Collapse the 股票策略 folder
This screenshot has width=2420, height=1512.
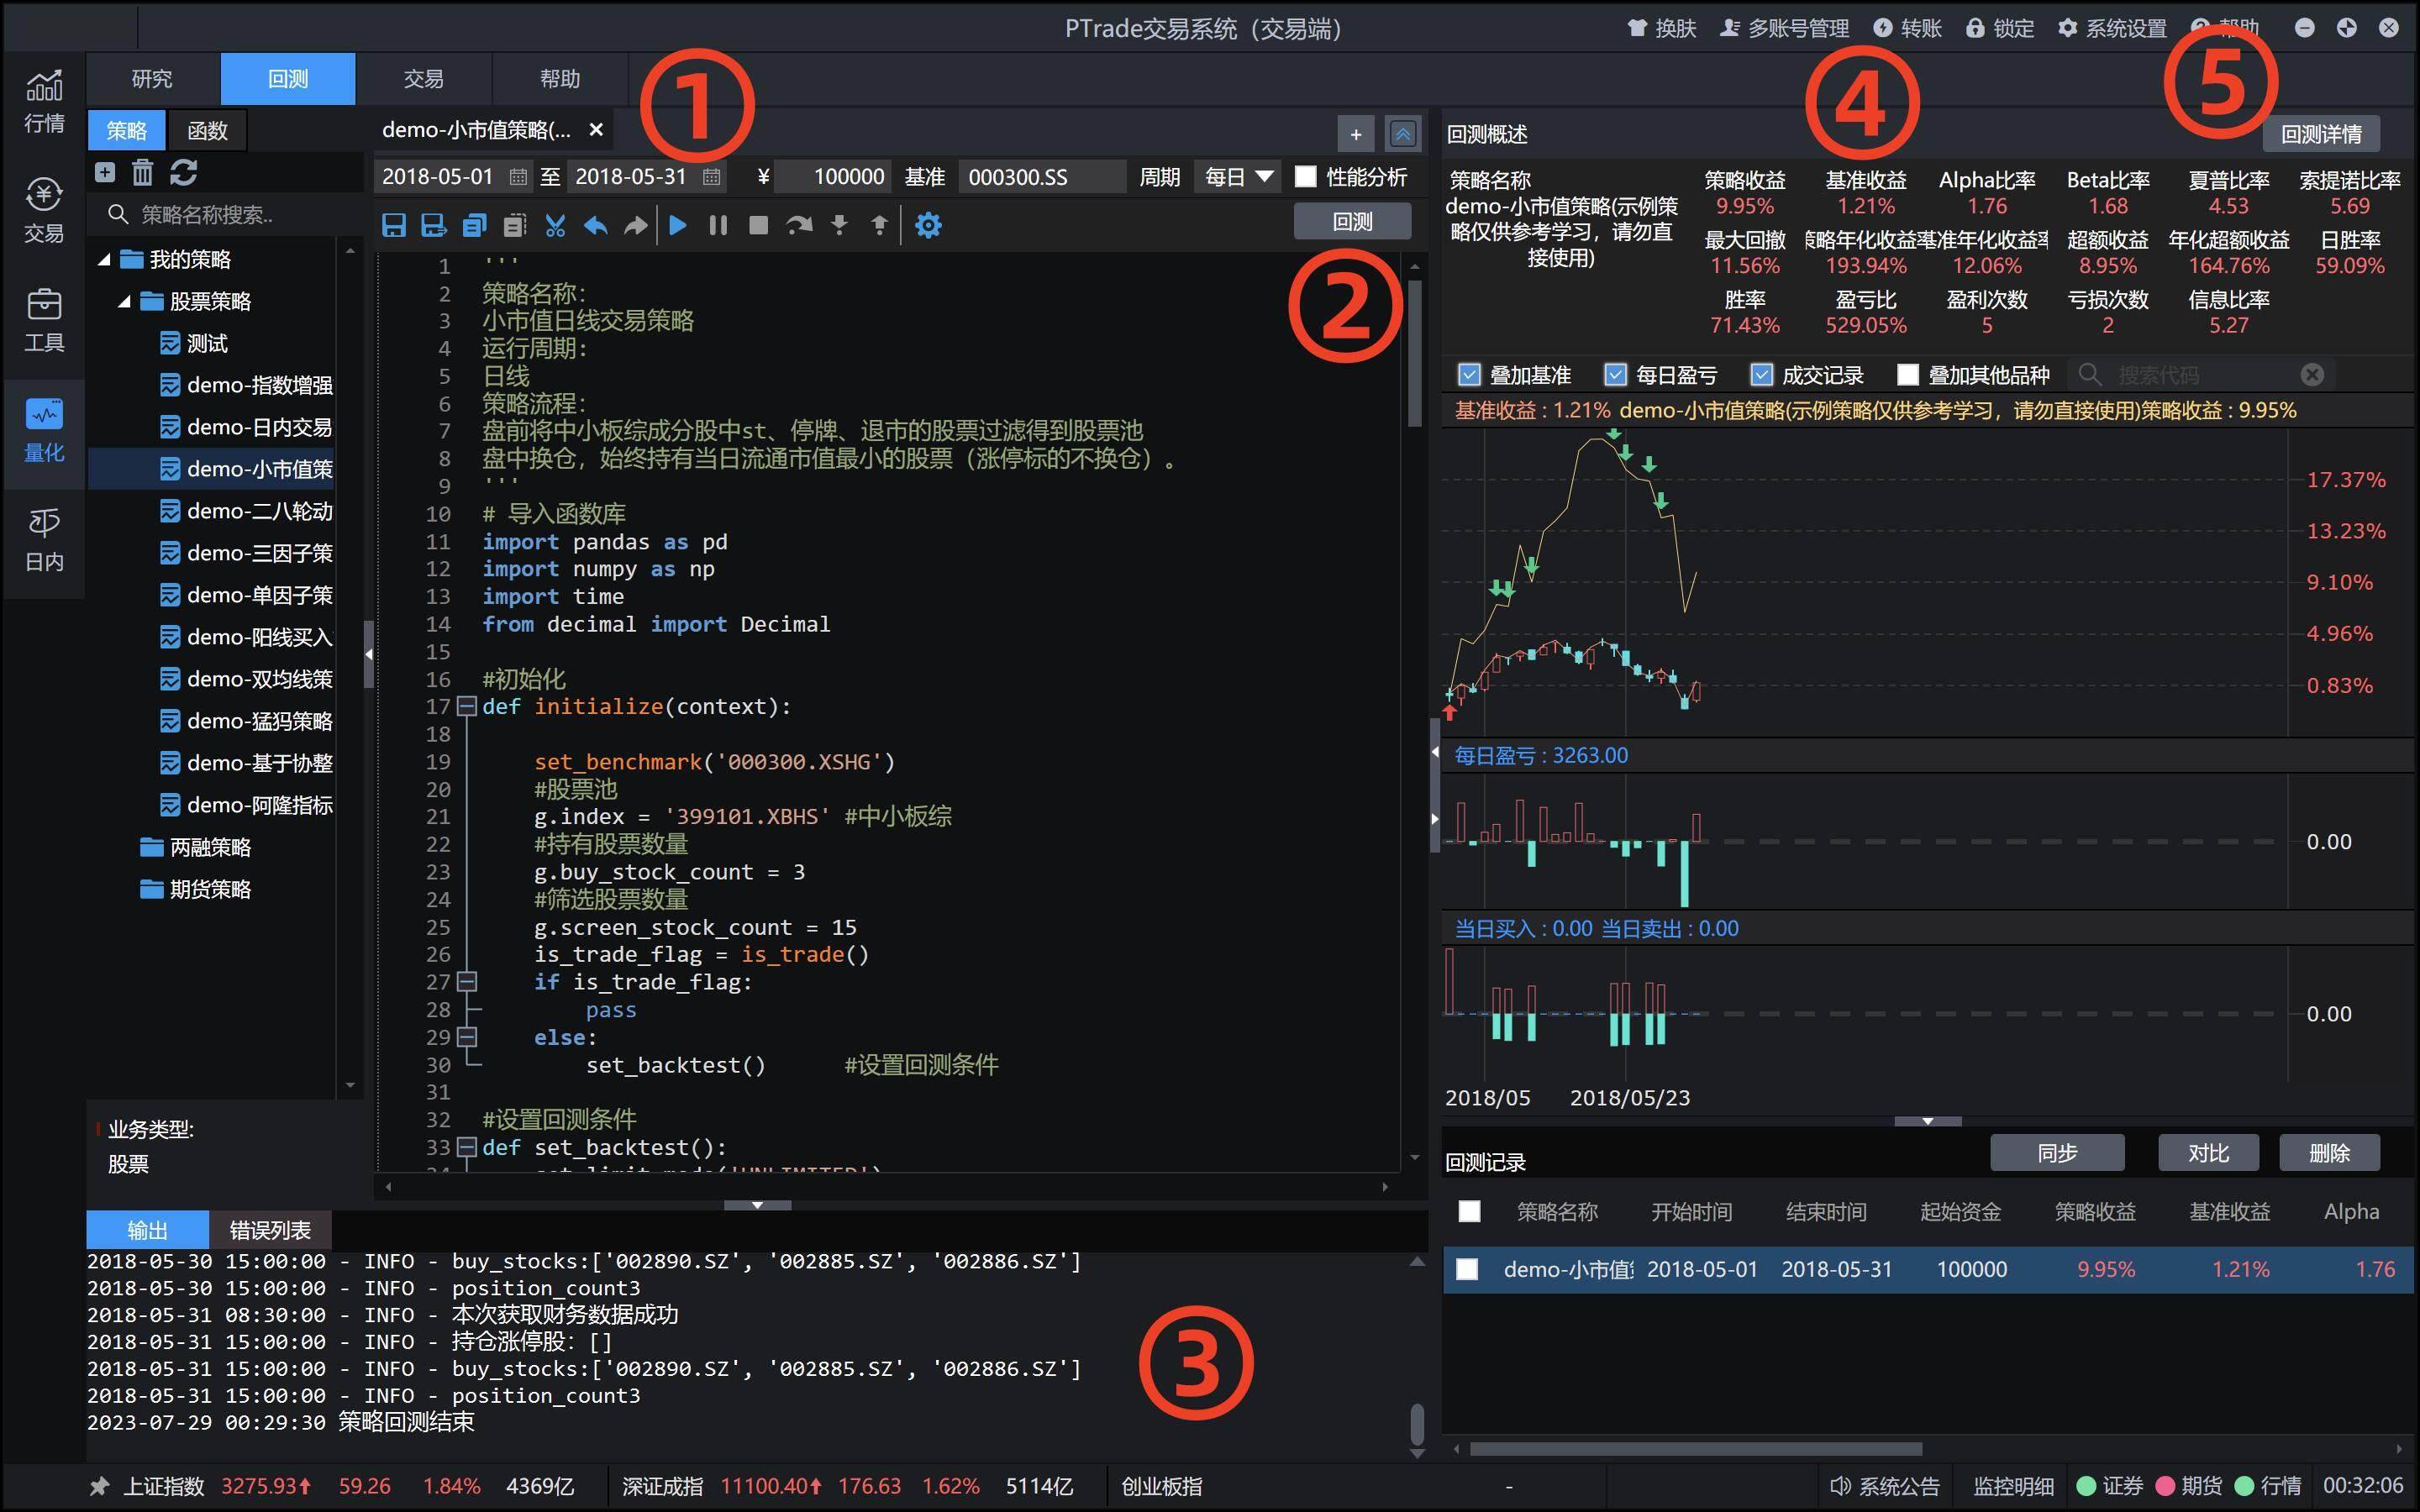124,301
